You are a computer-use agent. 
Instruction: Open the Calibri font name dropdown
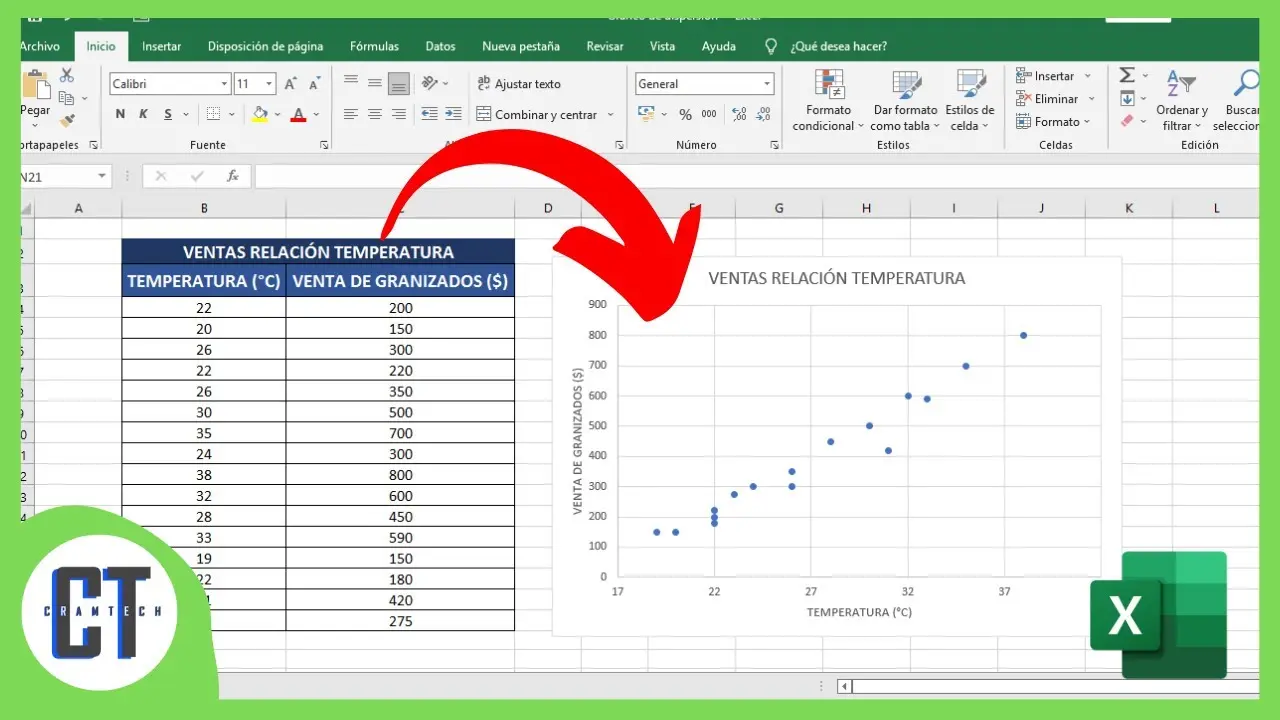(x=224, y=84)
